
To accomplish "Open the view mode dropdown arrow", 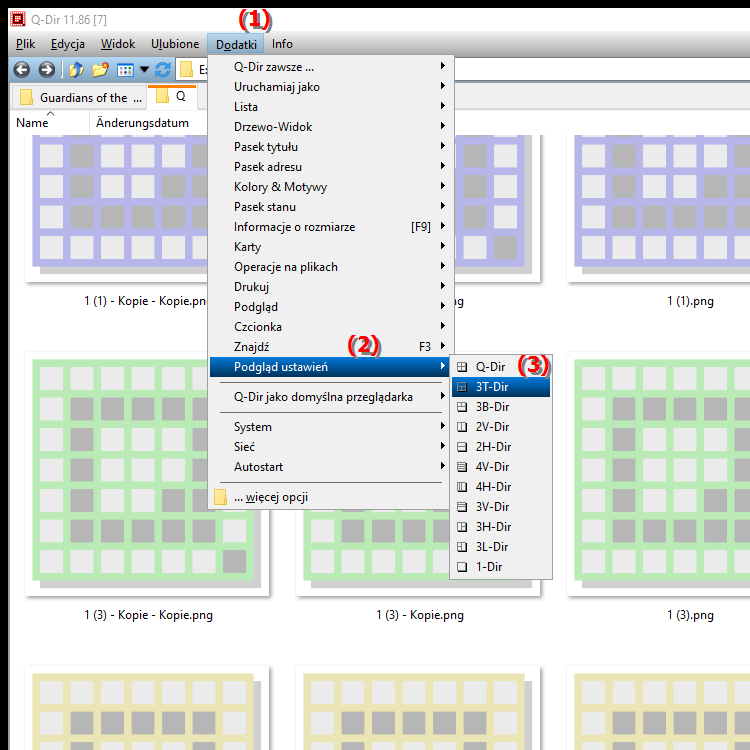I will [144, 70].
